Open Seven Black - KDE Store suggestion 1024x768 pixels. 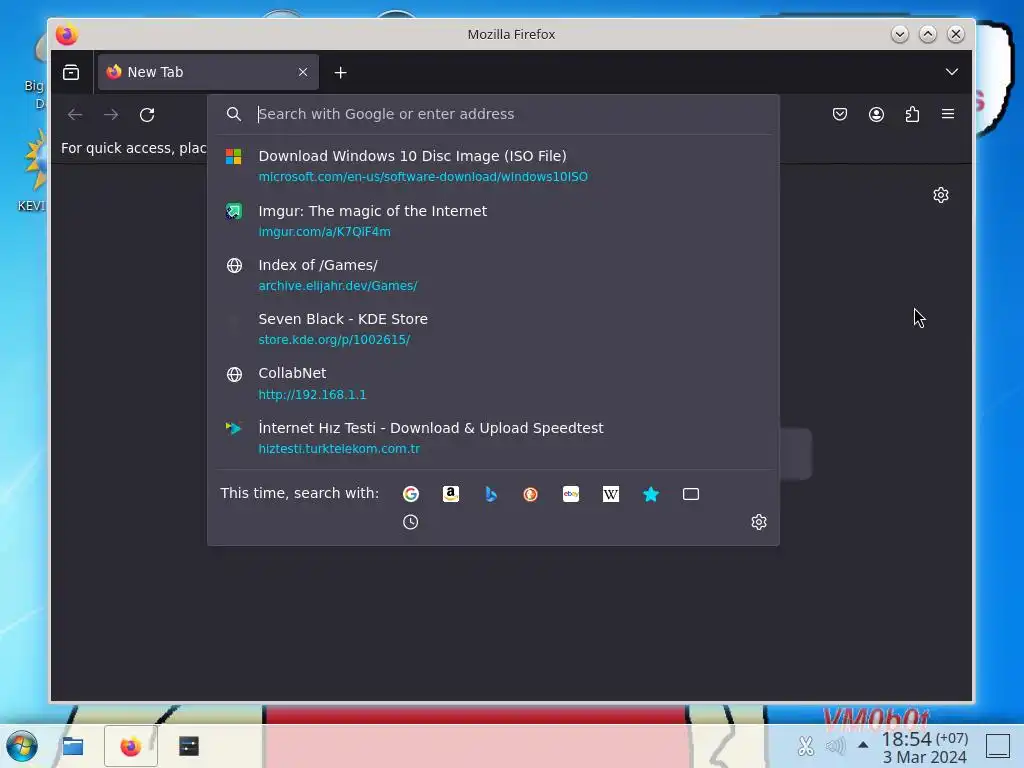pos(493,329)
